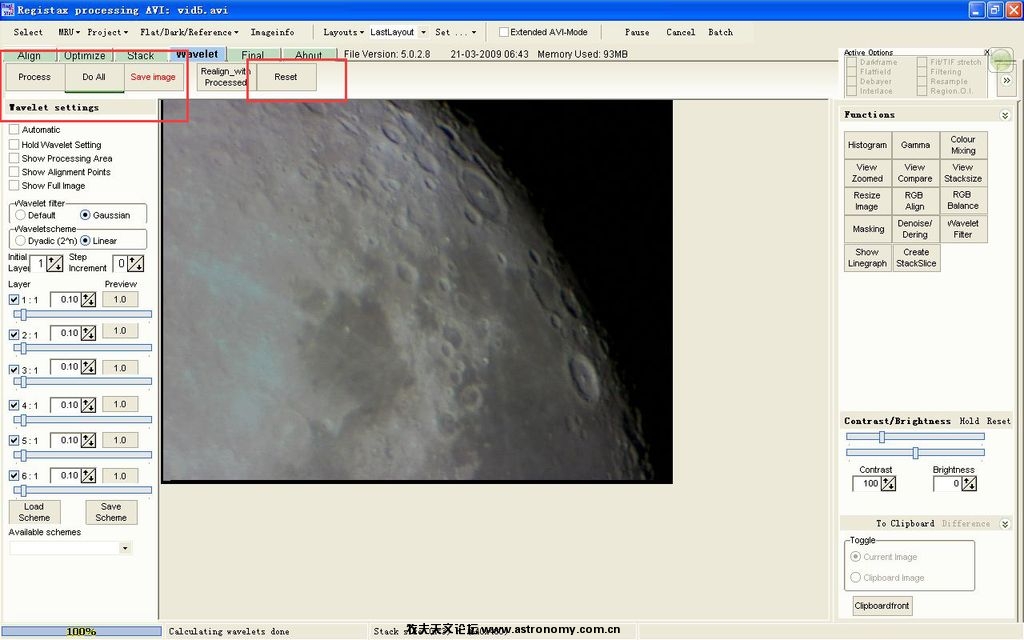1024x640 pixels.
Task: Adjust the Brightness slider
Action: (915, 453)
